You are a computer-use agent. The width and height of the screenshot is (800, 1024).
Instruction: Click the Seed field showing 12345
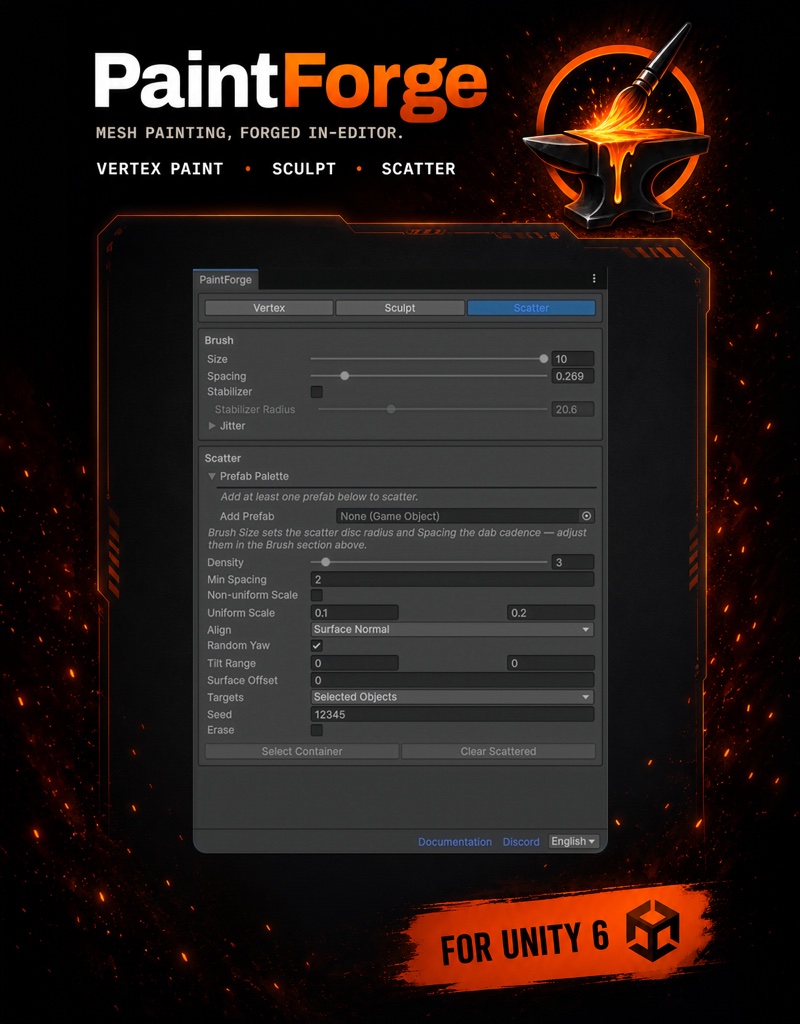(452, 714)
